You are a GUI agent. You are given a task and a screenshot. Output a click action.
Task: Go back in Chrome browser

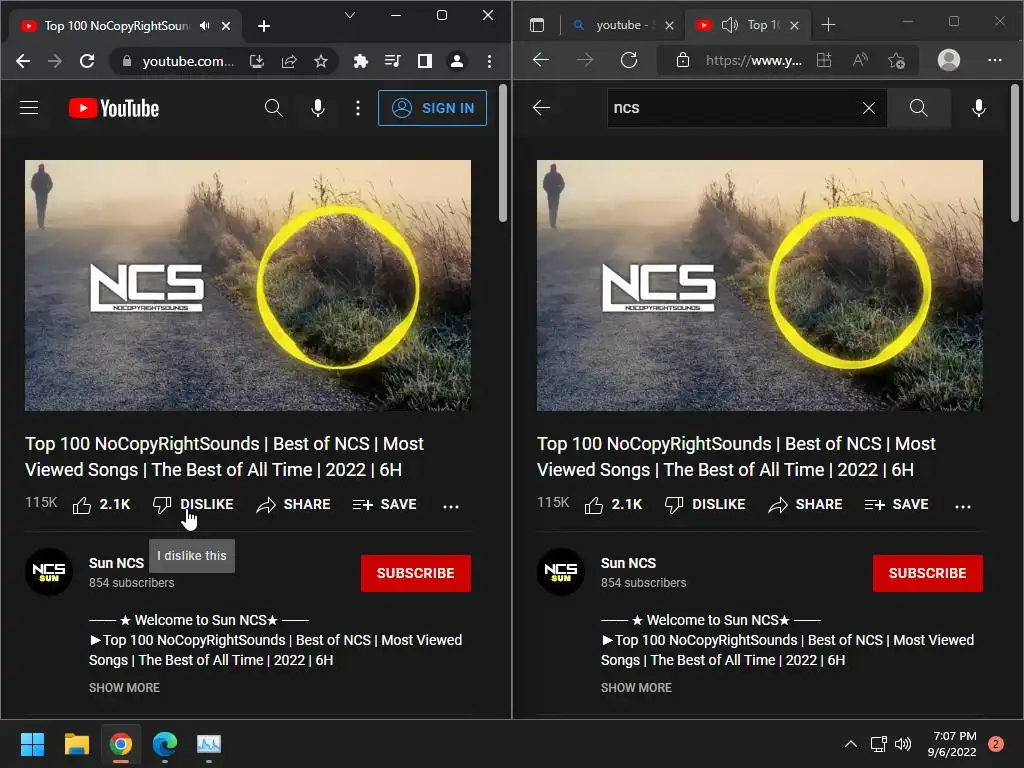pyautogui.click(x=23, y=61)
